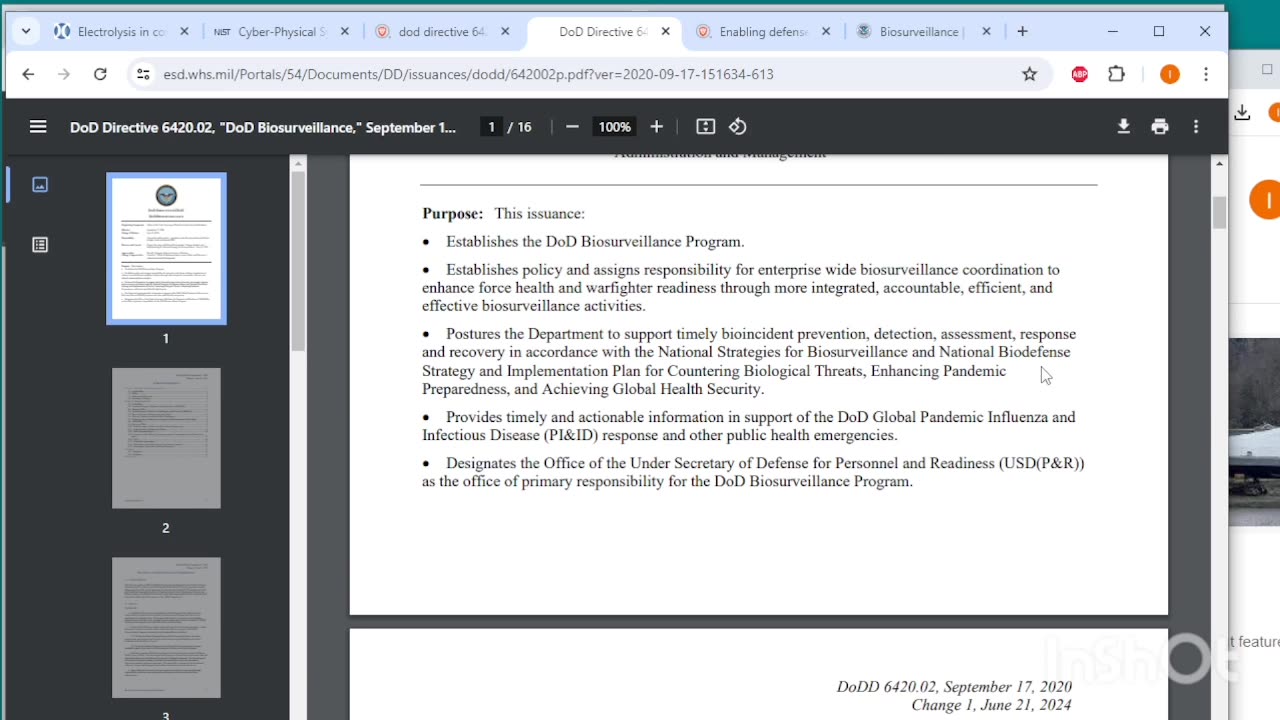This screenshot has height=720, width=1280.
Task: Show page thumbnails view in sidebar
Action: pos(40,185)
